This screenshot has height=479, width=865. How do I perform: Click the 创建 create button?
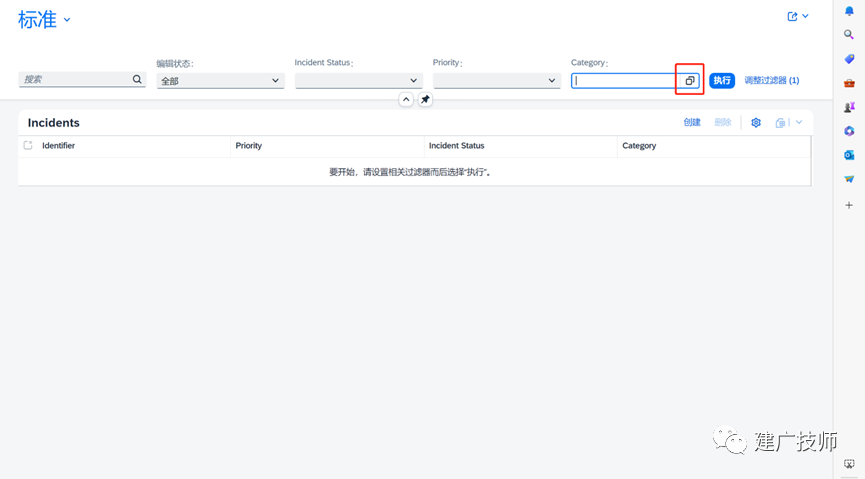tap(692, 123)
